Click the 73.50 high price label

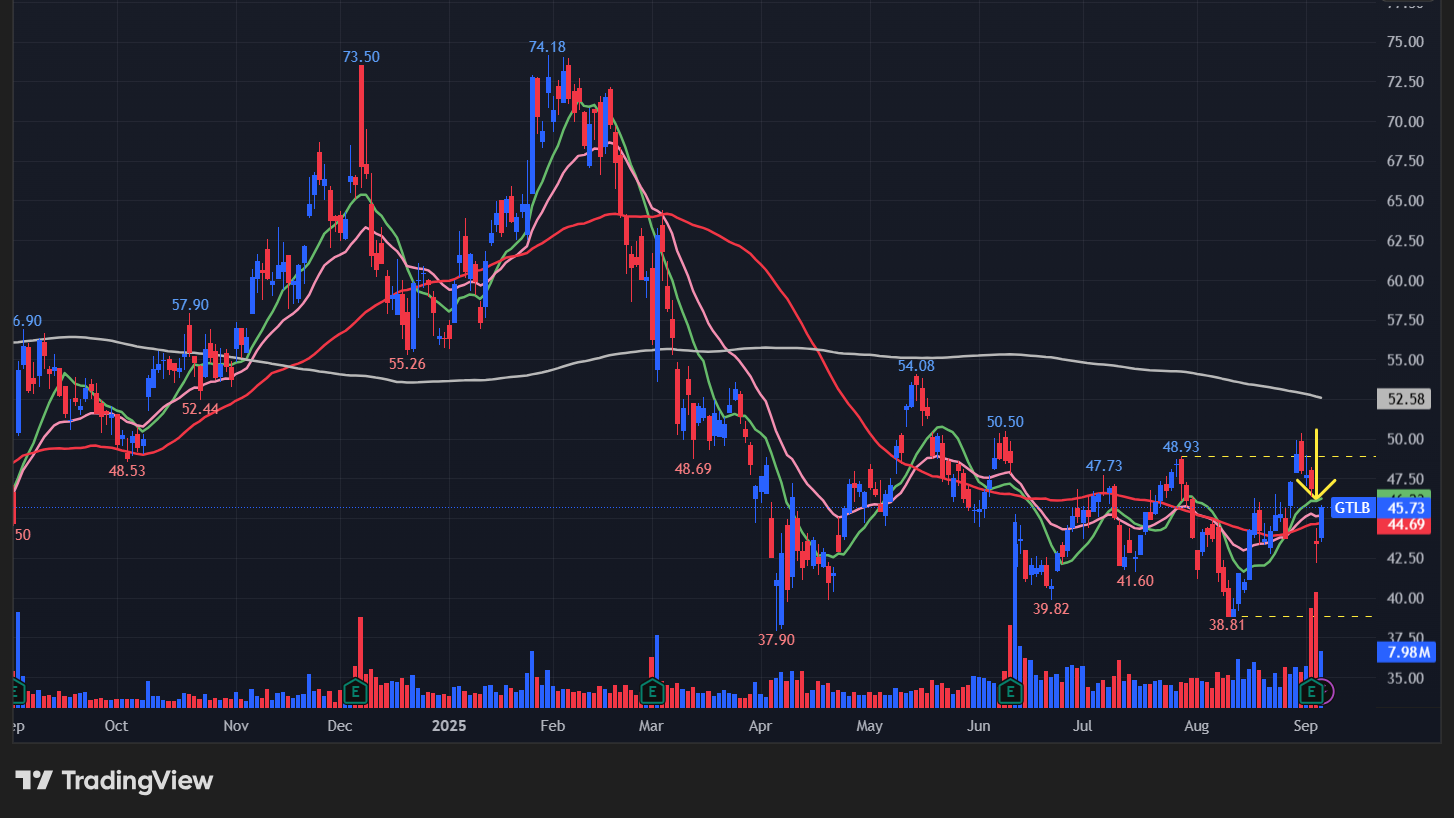[x=361, y=57]
